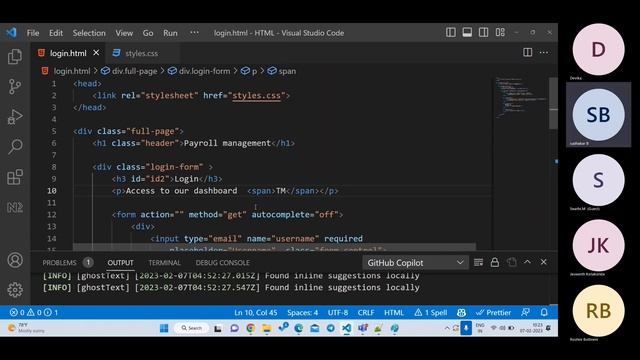This screenshot has width=640, height=360.
Task: Open the Source Control view
Action: (15, 87)
